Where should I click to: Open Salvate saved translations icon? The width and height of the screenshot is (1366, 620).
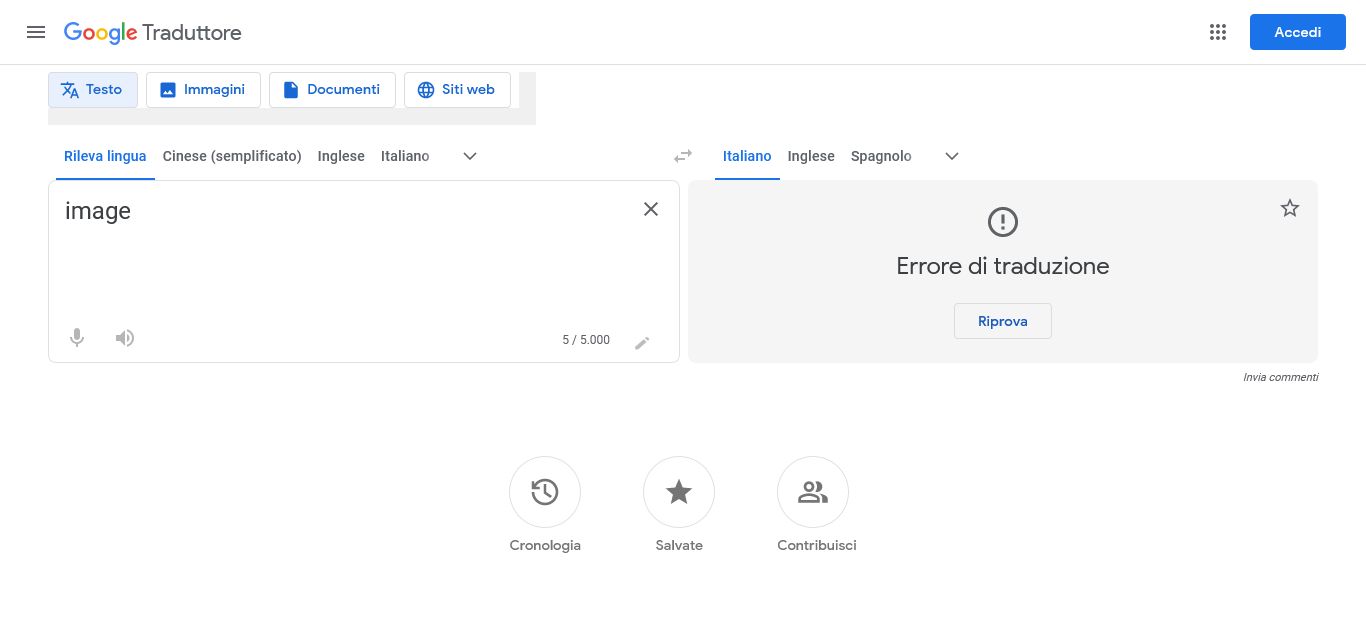[679, 492]
